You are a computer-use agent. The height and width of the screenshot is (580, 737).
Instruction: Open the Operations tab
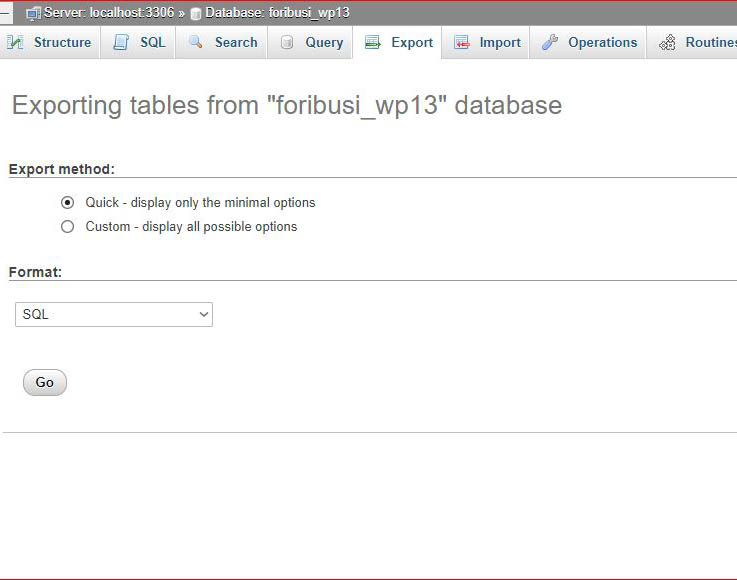click(588, 42)
